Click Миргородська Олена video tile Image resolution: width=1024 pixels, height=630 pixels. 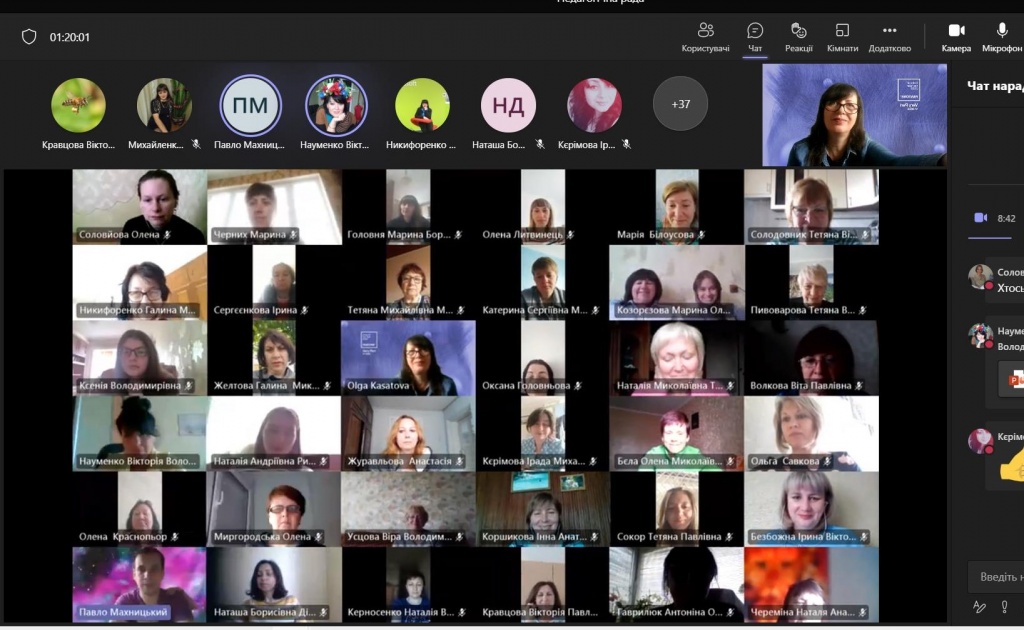coord(274,509)
